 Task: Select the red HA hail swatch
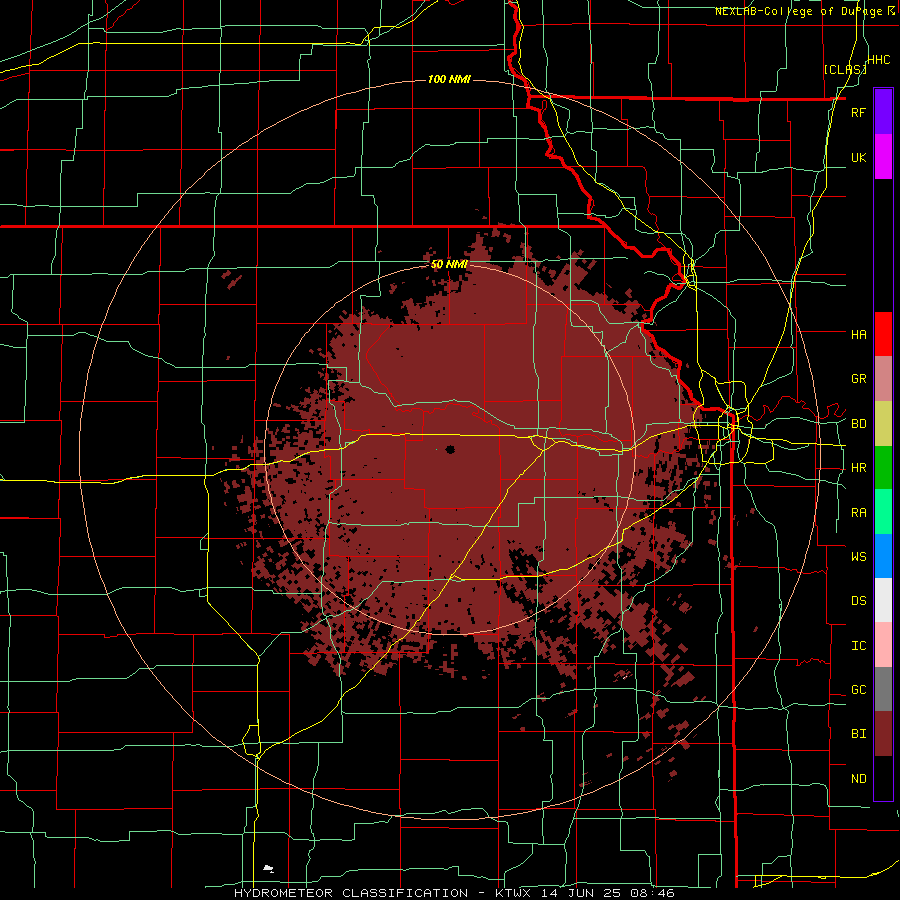coord(883,334)
